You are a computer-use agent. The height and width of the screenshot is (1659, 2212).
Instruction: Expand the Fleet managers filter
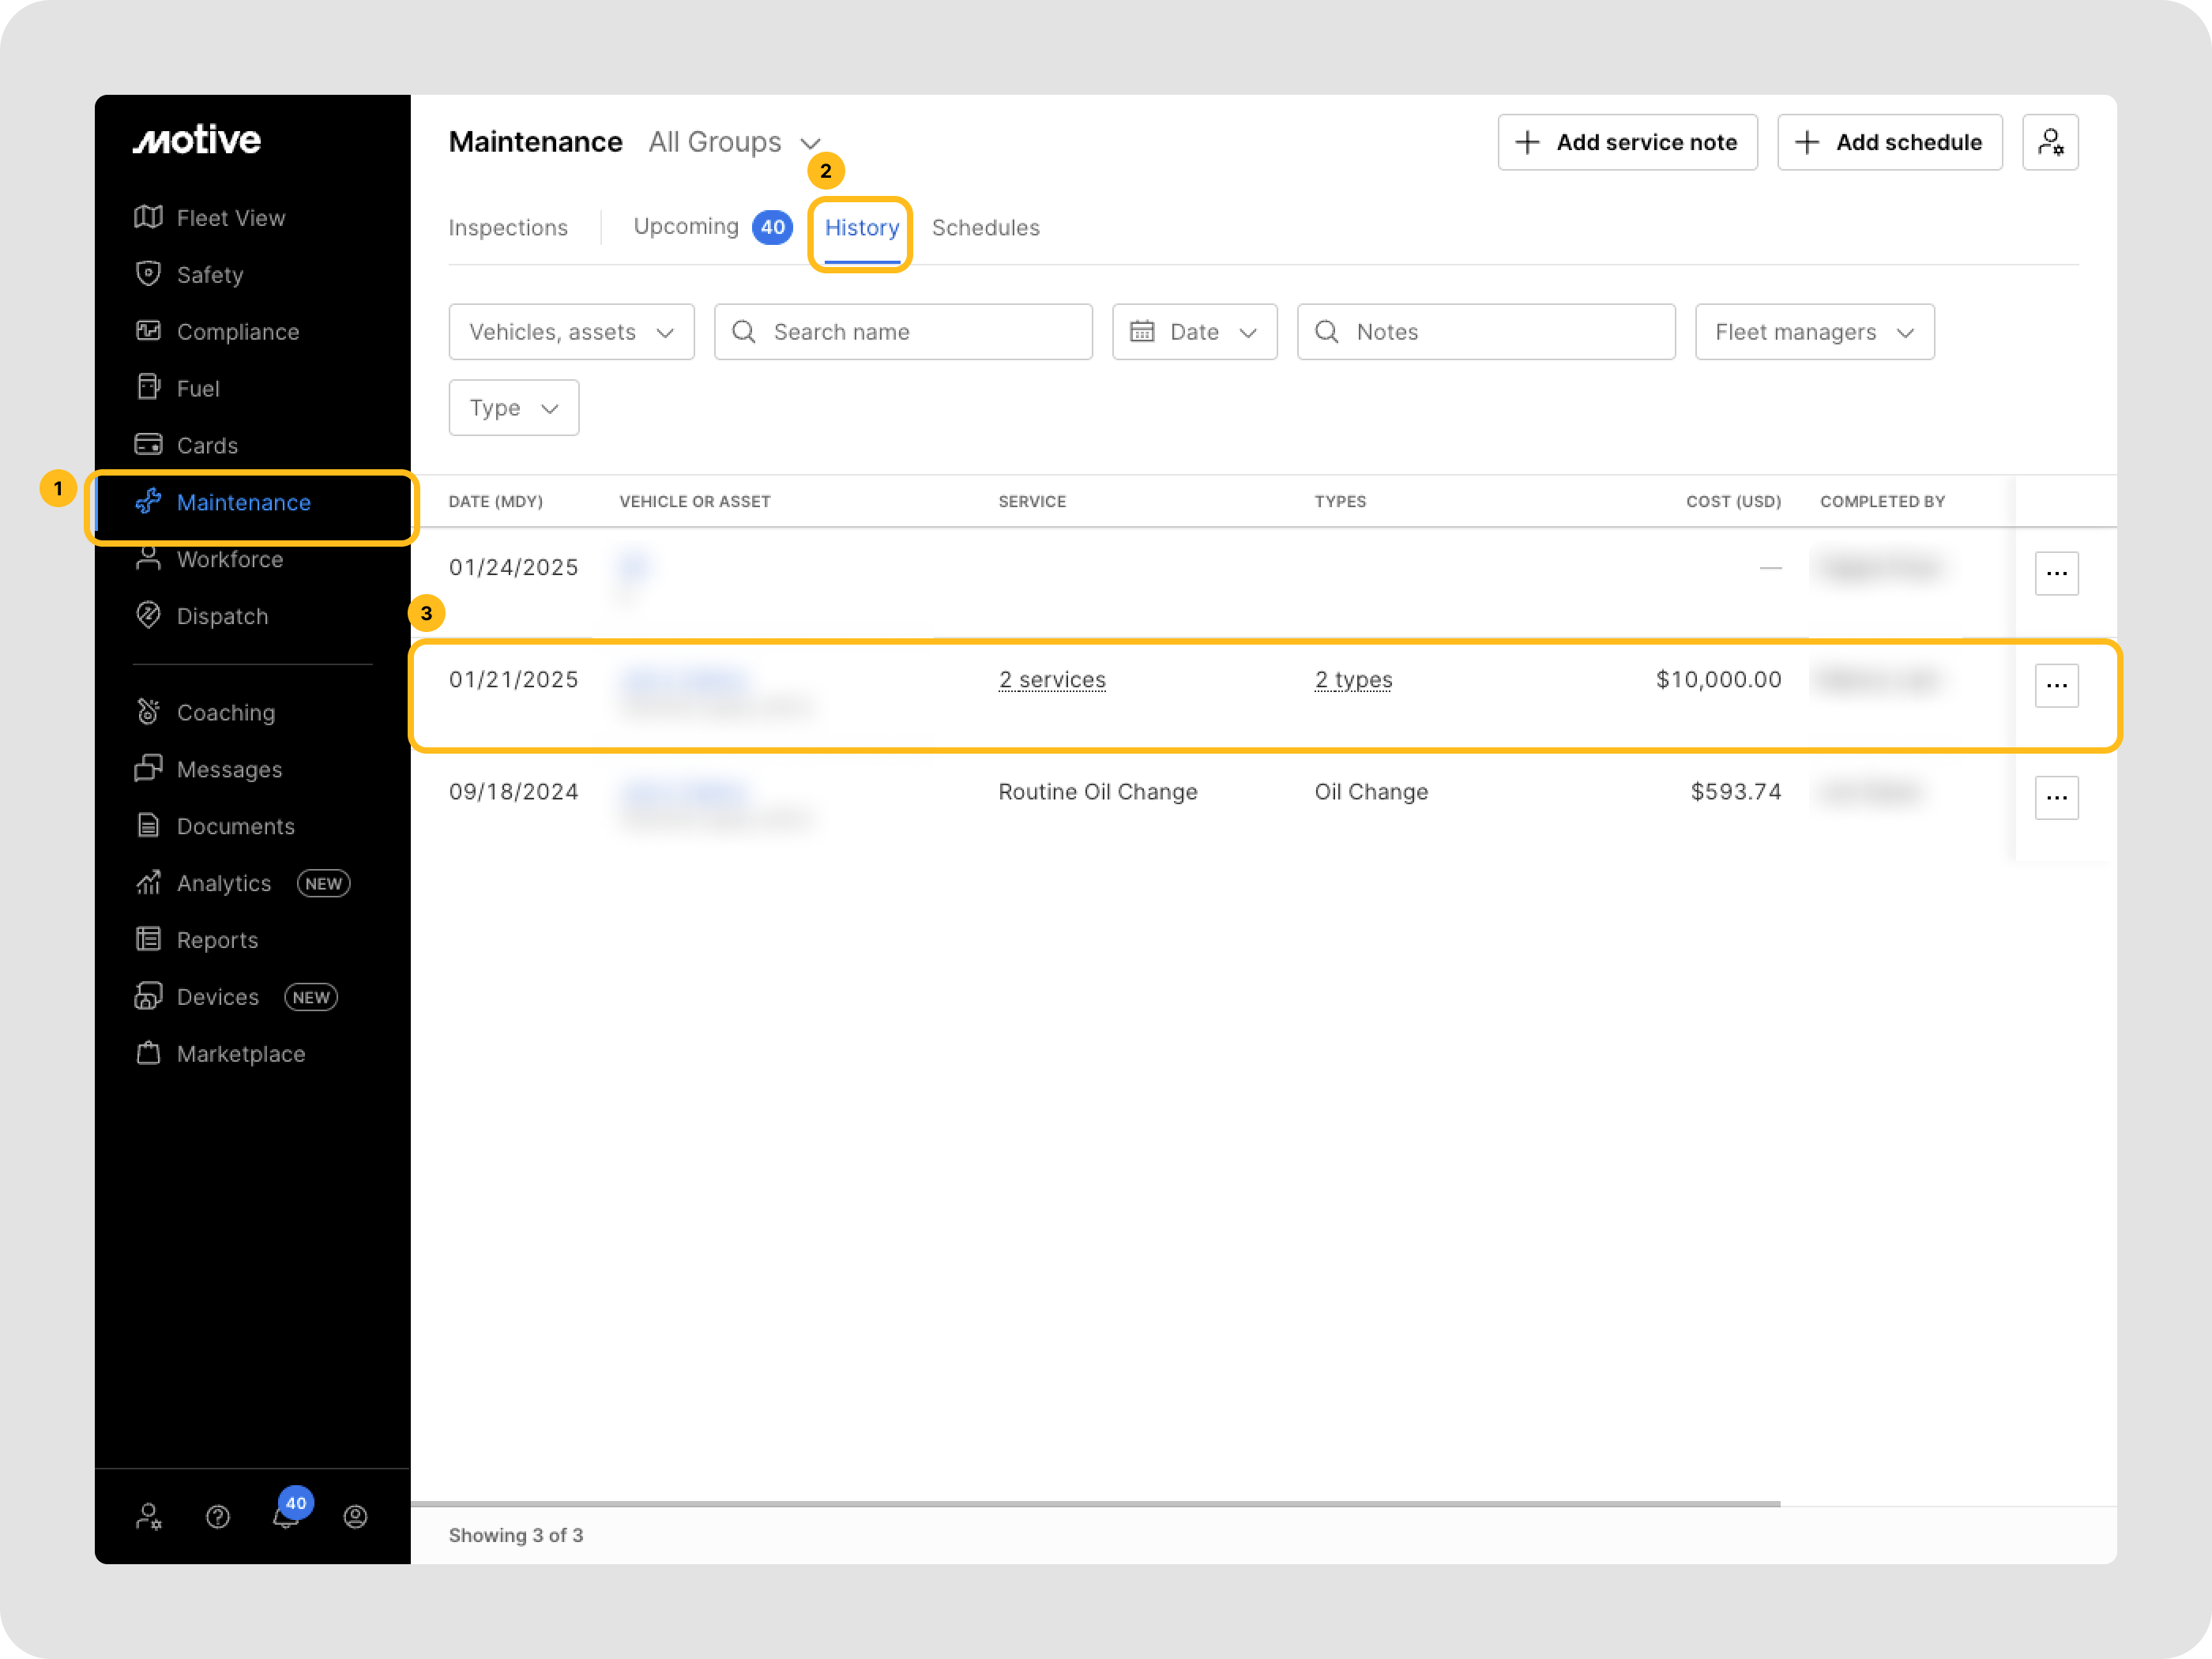pyautogui.click(x=1813, y=332)
